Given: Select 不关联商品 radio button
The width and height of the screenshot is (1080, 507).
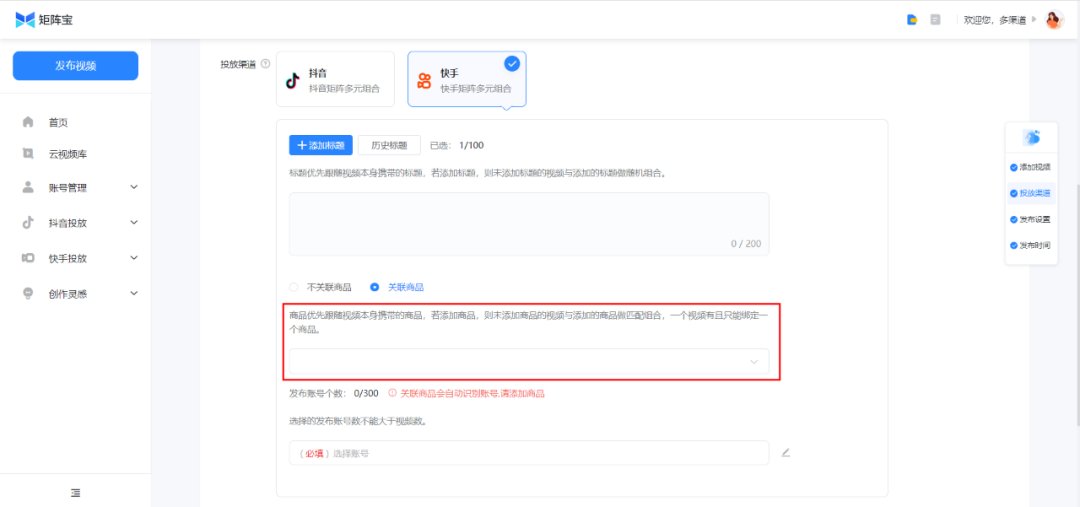Looking at the screenshot, I should click(x=295, y=287).
